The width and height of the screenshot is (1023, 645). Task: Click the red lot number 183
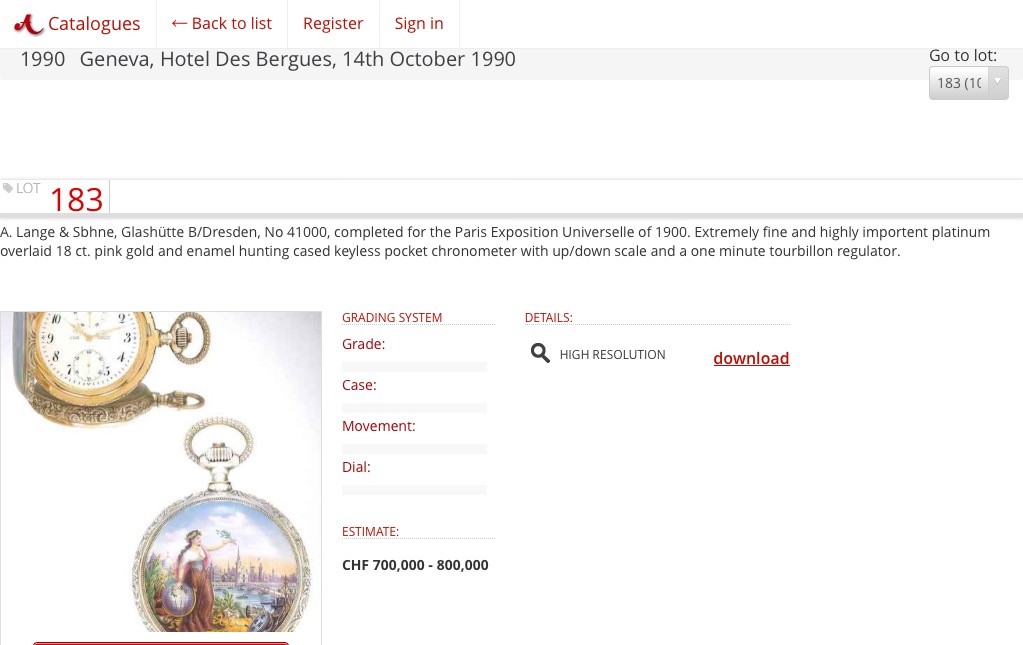[x=76, y=200]
